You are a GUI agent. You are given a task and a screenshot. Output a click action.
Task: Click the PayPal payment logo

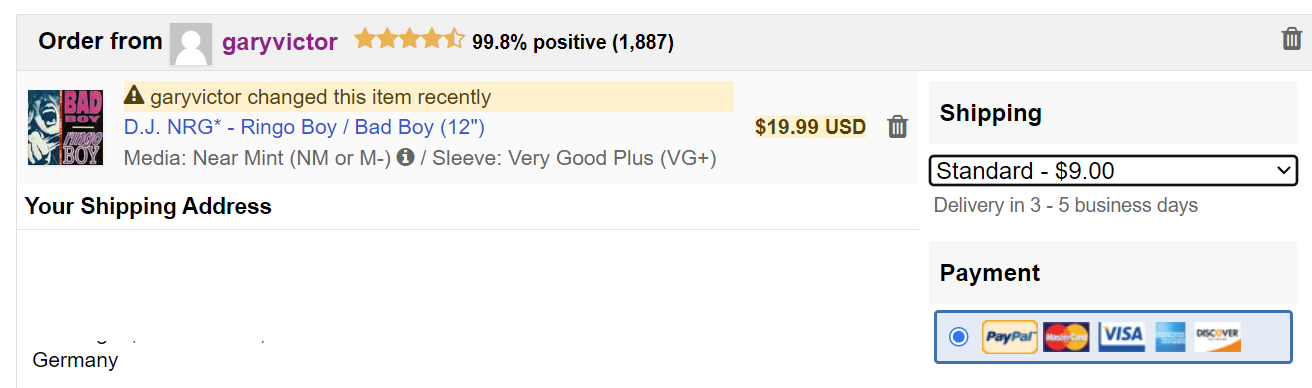[1010, 337]
